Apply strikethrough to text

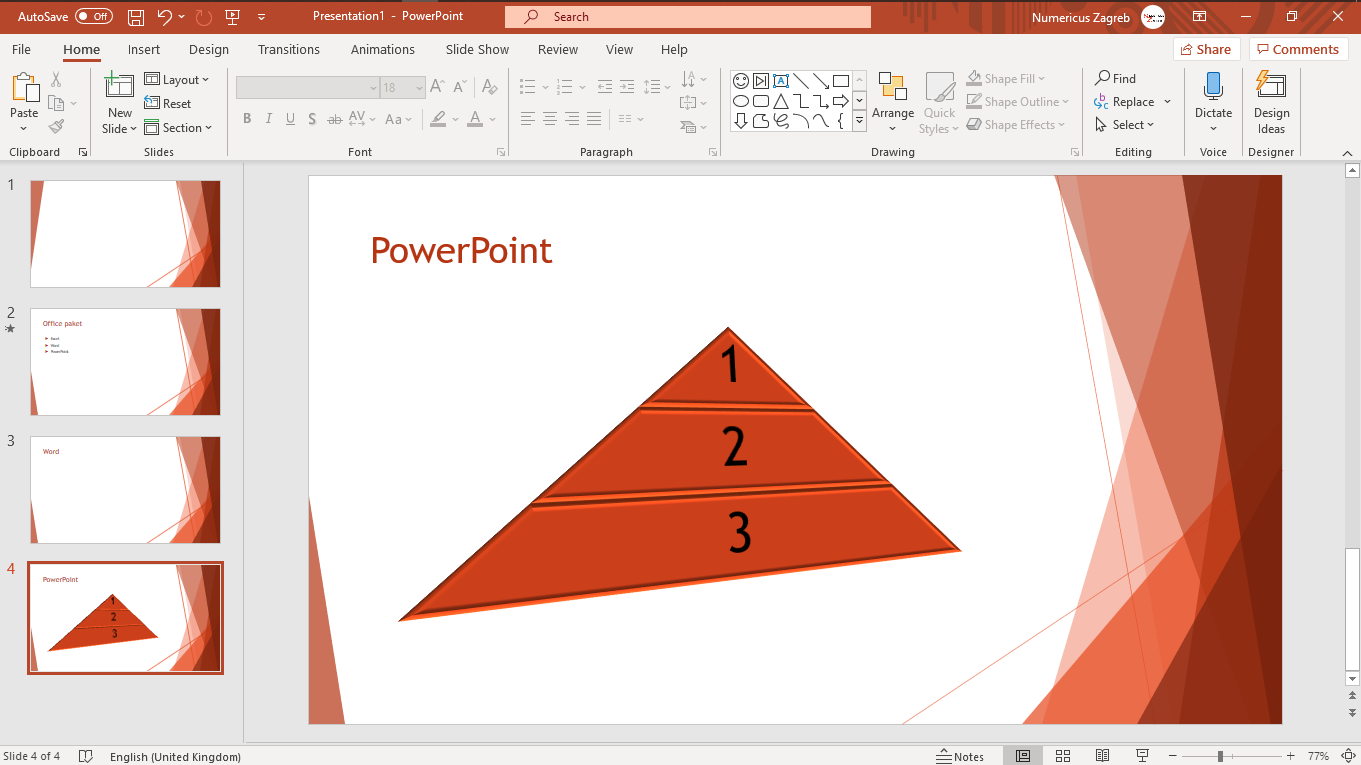point(333,118)
